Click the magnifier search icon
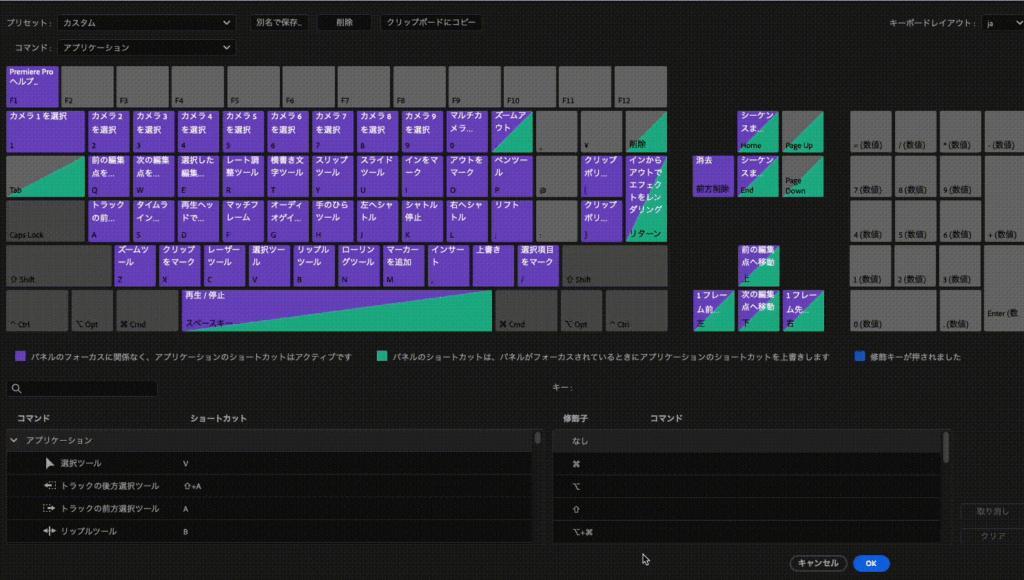The image size is (1024, 580). pyautogui.click(x=16, y=389)
